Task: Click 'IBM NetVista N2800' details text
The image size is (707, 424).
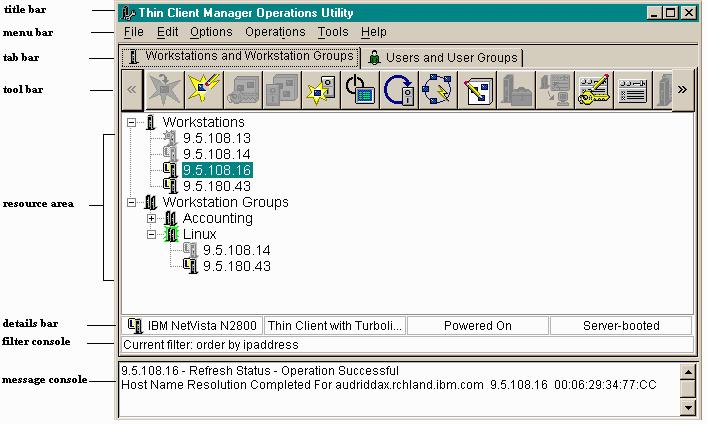Action: [x=202, y=326]
